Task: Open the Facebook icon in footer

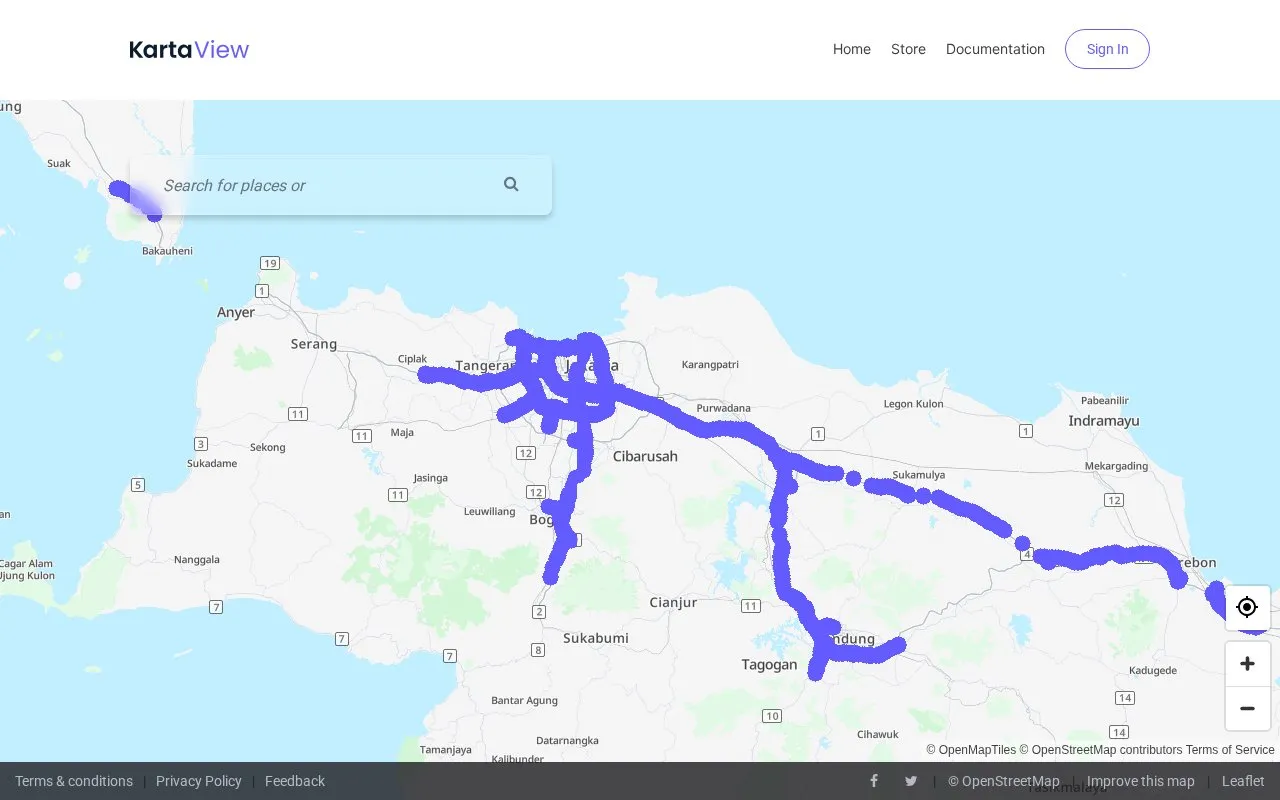Action: point(873,781)
